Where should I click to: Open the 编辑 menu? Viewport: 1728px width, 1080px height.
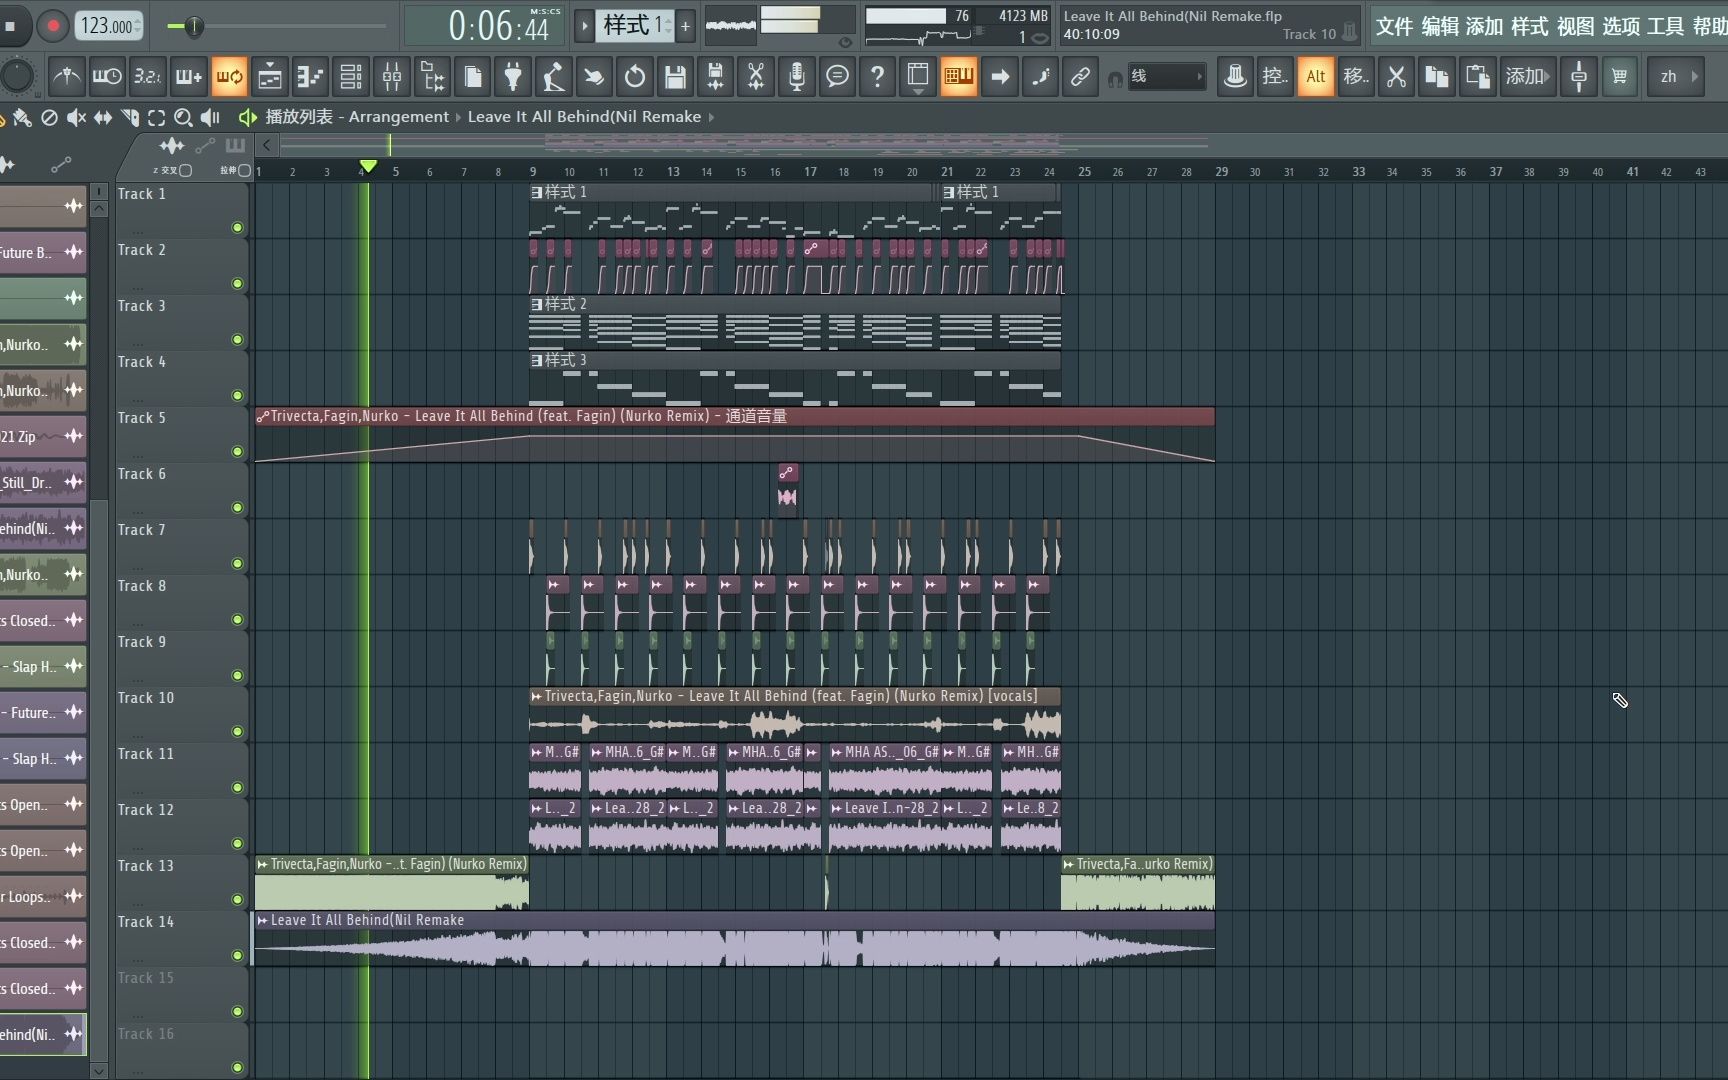click(1440, 26)
